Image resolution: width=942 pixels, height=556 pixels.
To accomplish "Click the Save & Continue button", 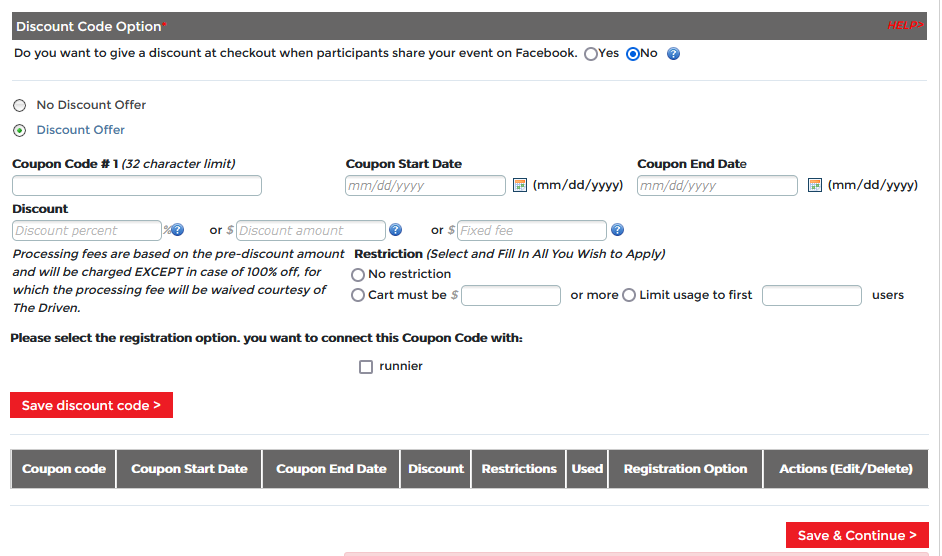I will (857, 535).
